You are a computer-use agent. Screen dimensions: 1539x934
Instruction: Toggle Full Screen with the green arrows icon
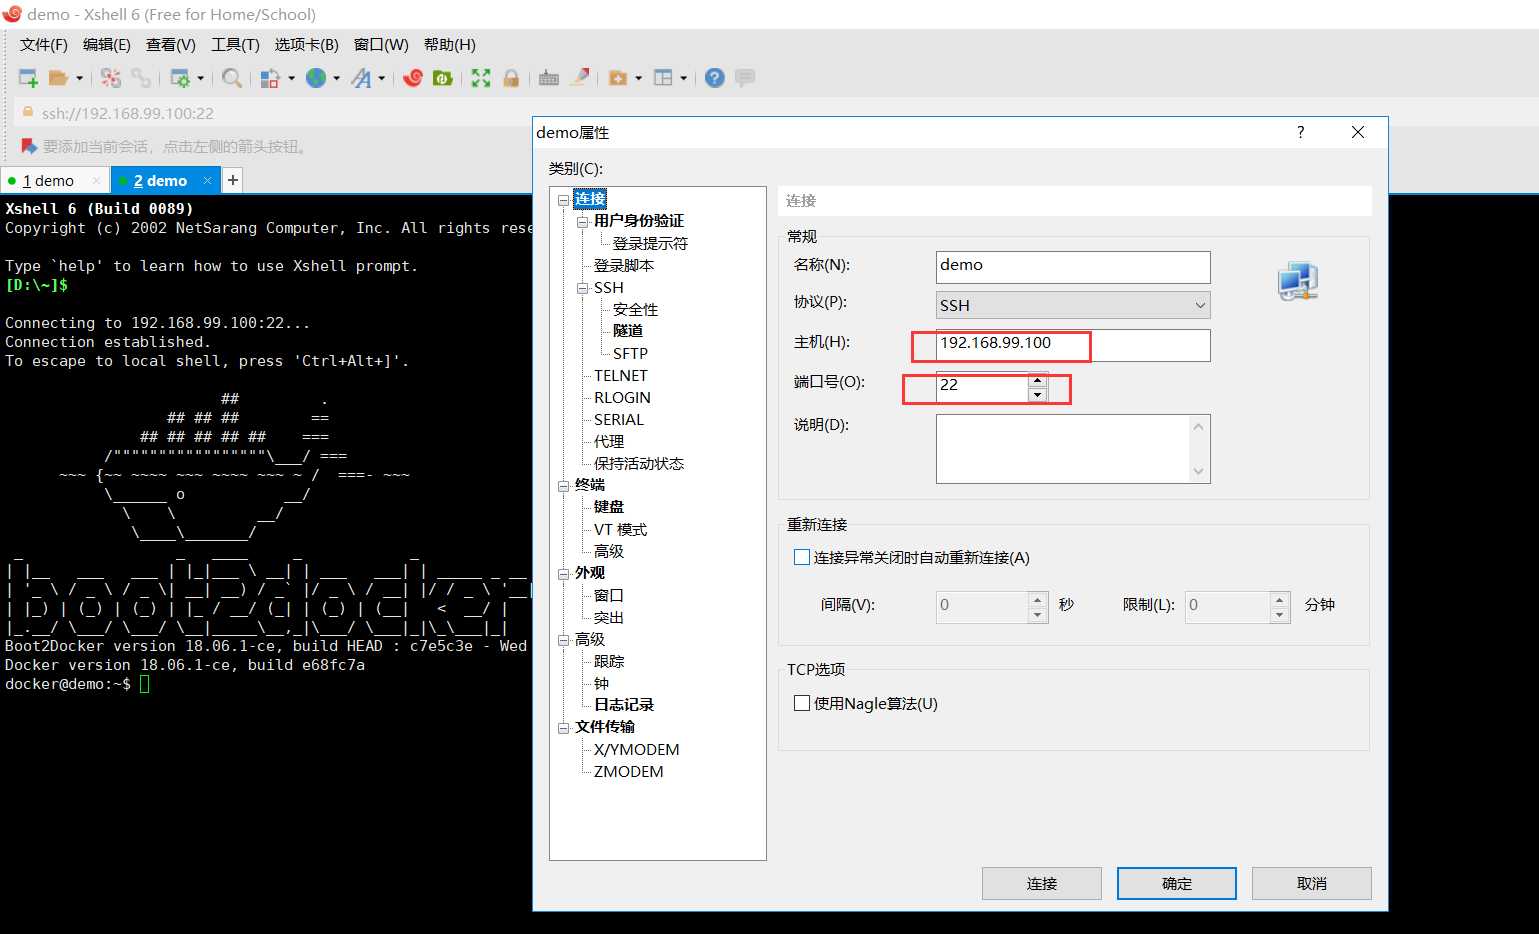point(481,78)
